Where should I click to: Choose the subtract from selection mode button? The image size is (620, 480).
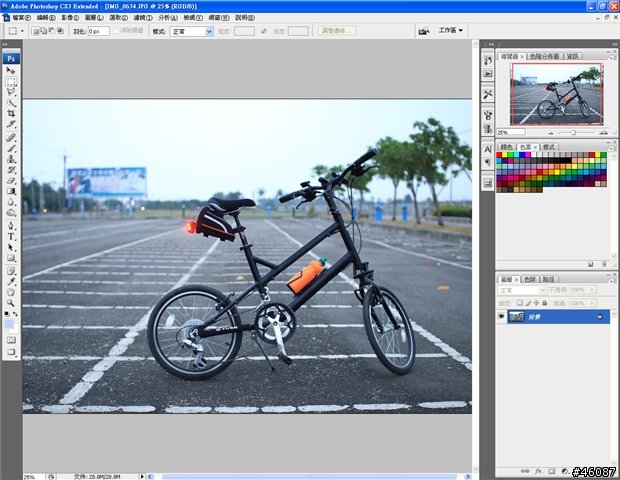[x=52, y=31]
